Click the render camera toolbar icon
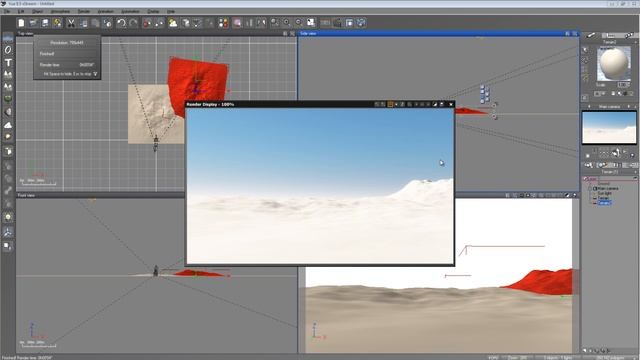 pos(338,23)
